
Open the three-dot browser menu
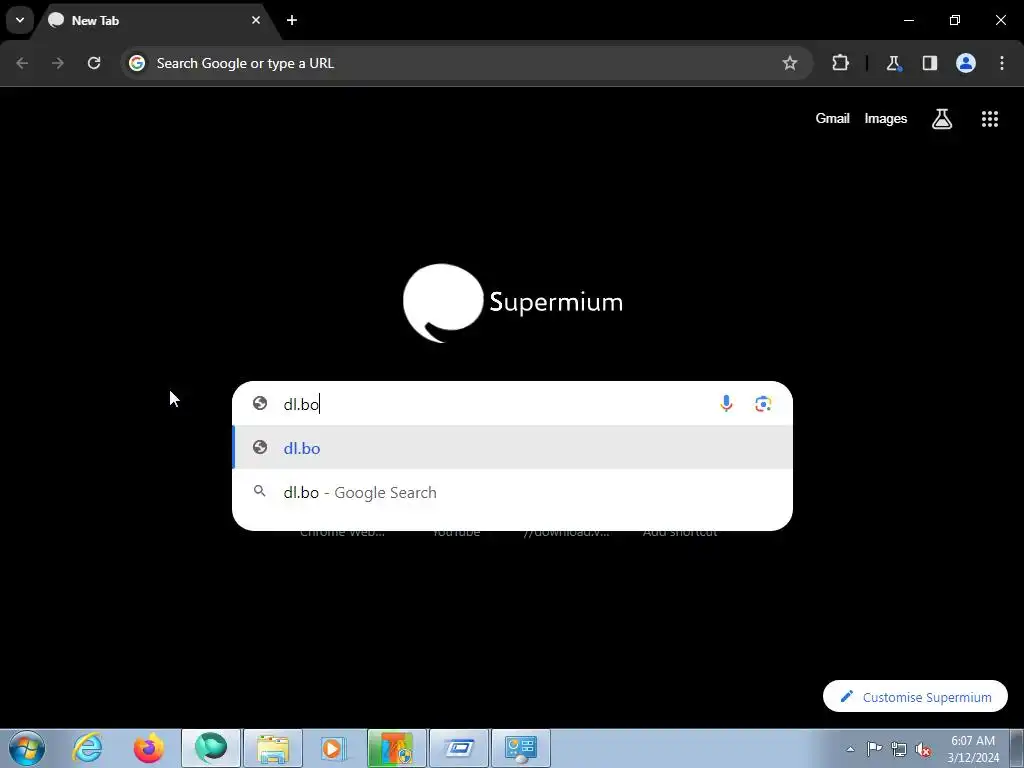click(1002, 63)
